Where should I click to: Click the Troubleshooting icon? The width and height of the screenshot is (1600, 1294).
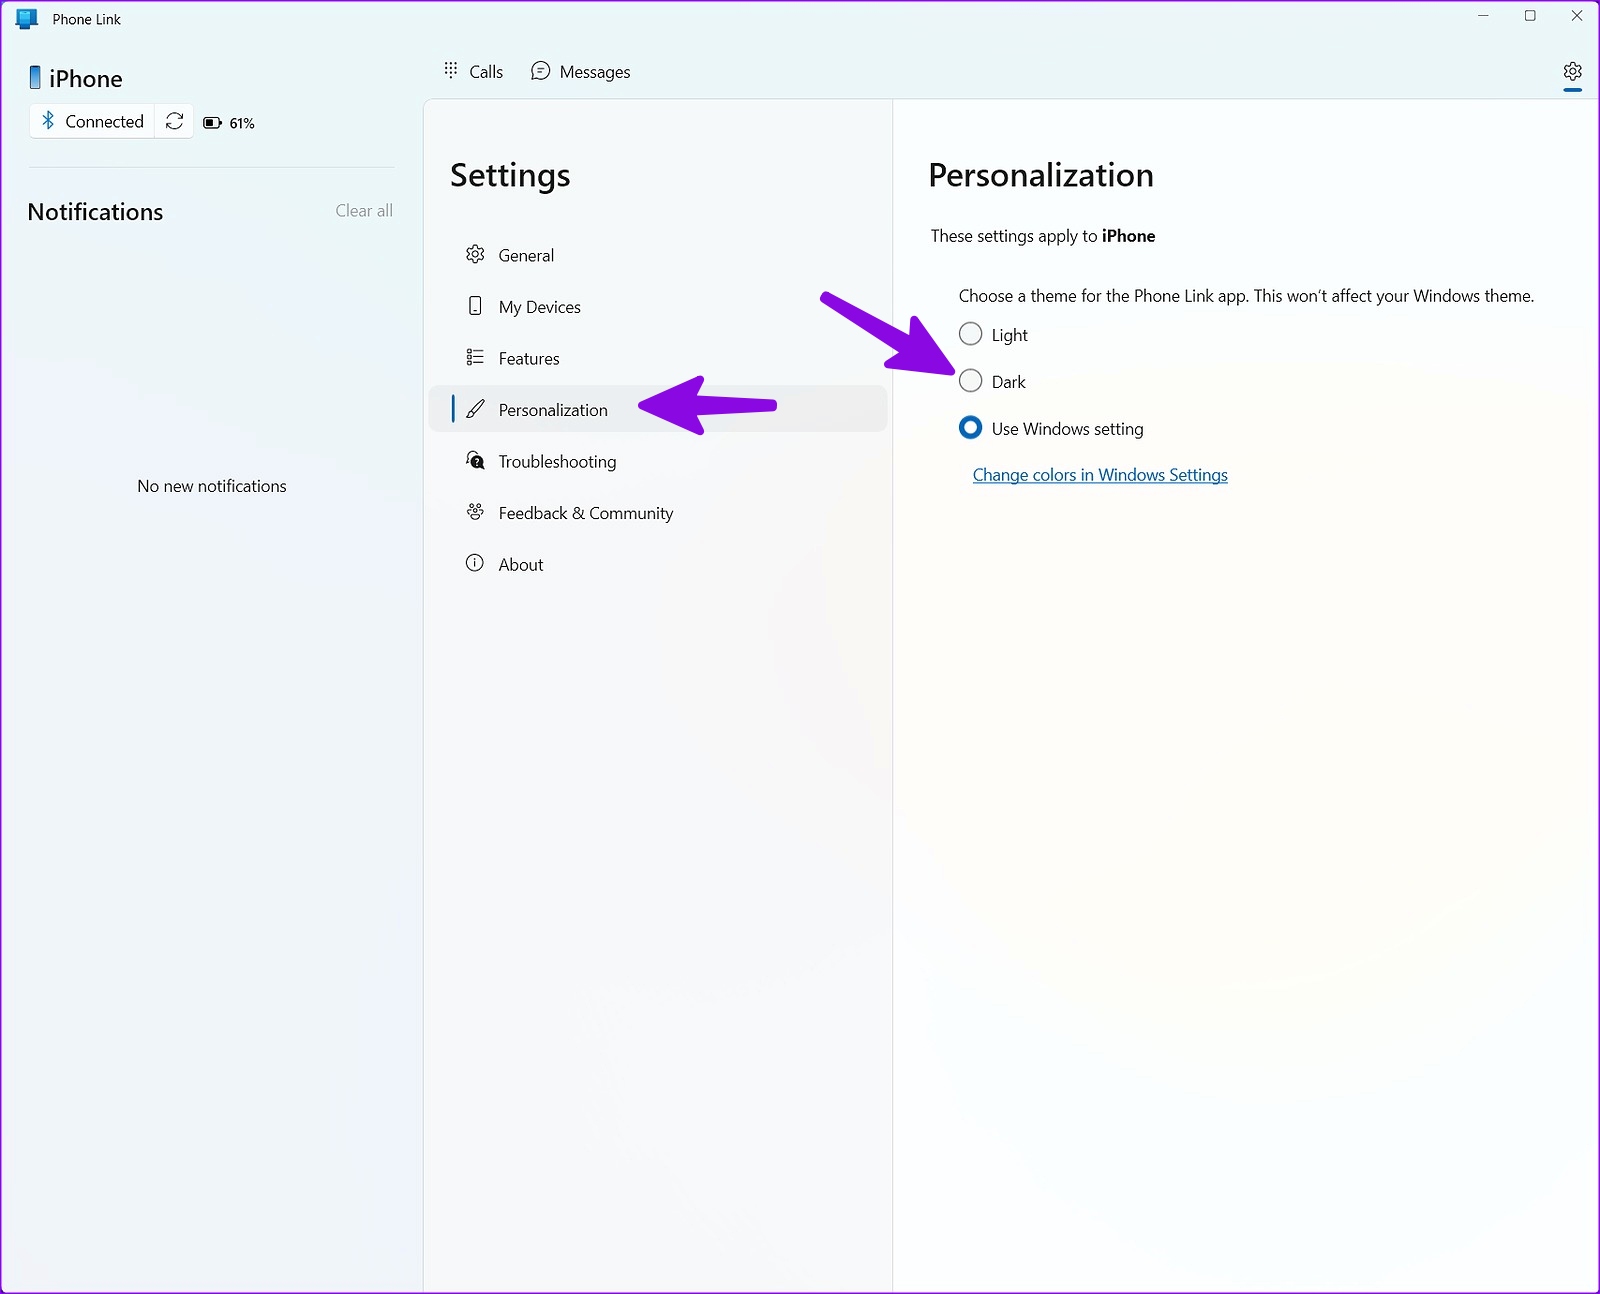(x=475, y=460)
